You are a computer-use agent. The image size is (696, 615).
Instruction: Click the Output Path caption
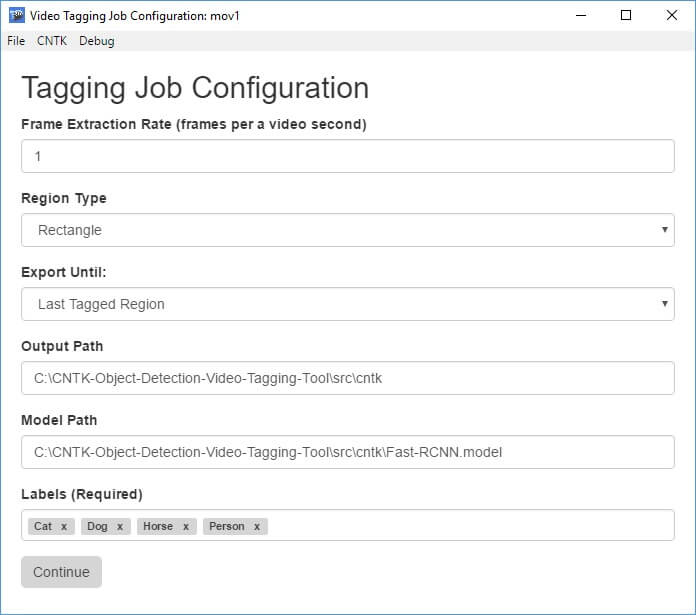(x=62, y=346)
